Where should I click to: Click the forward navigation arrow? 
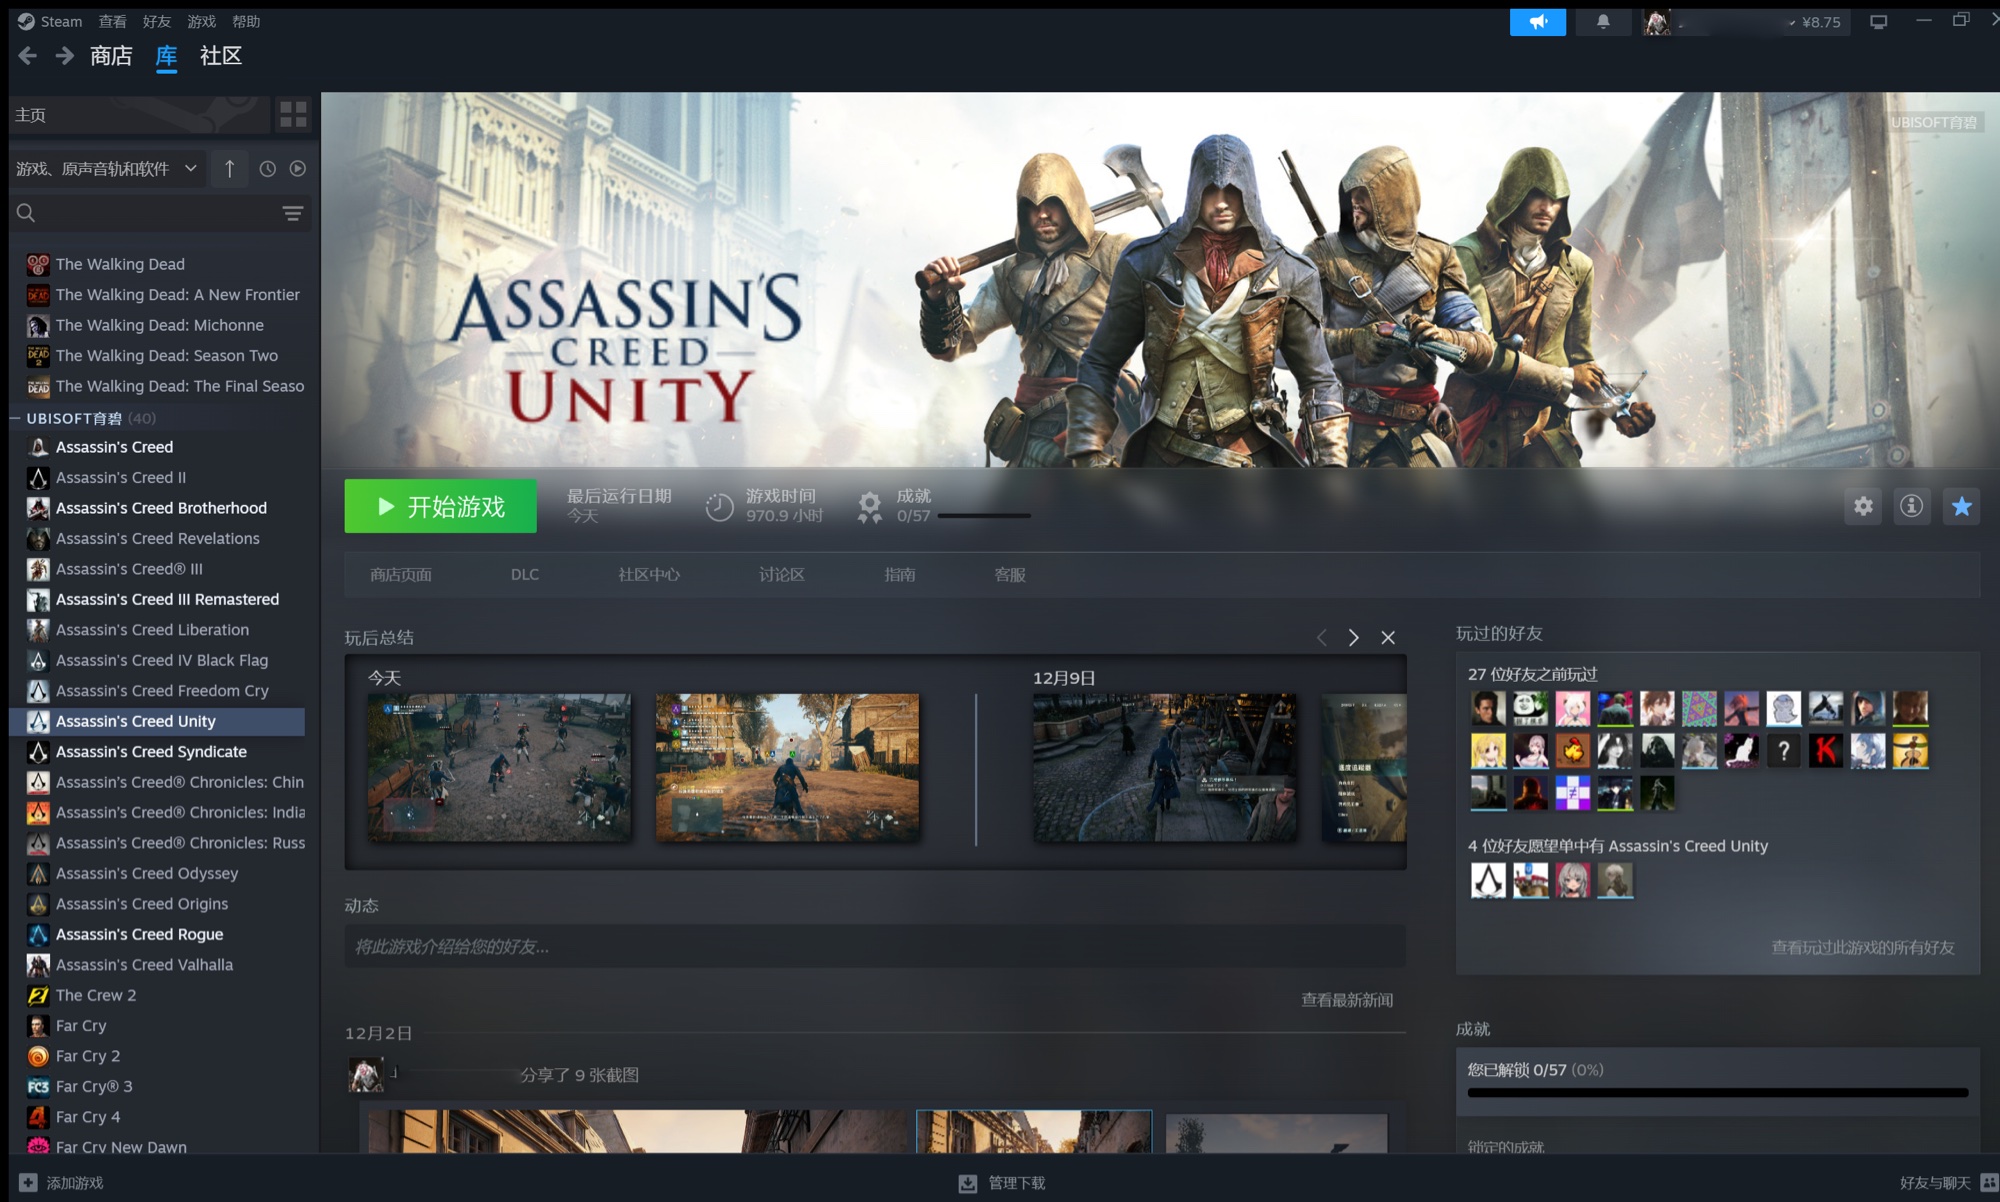[x=65, y=56]
